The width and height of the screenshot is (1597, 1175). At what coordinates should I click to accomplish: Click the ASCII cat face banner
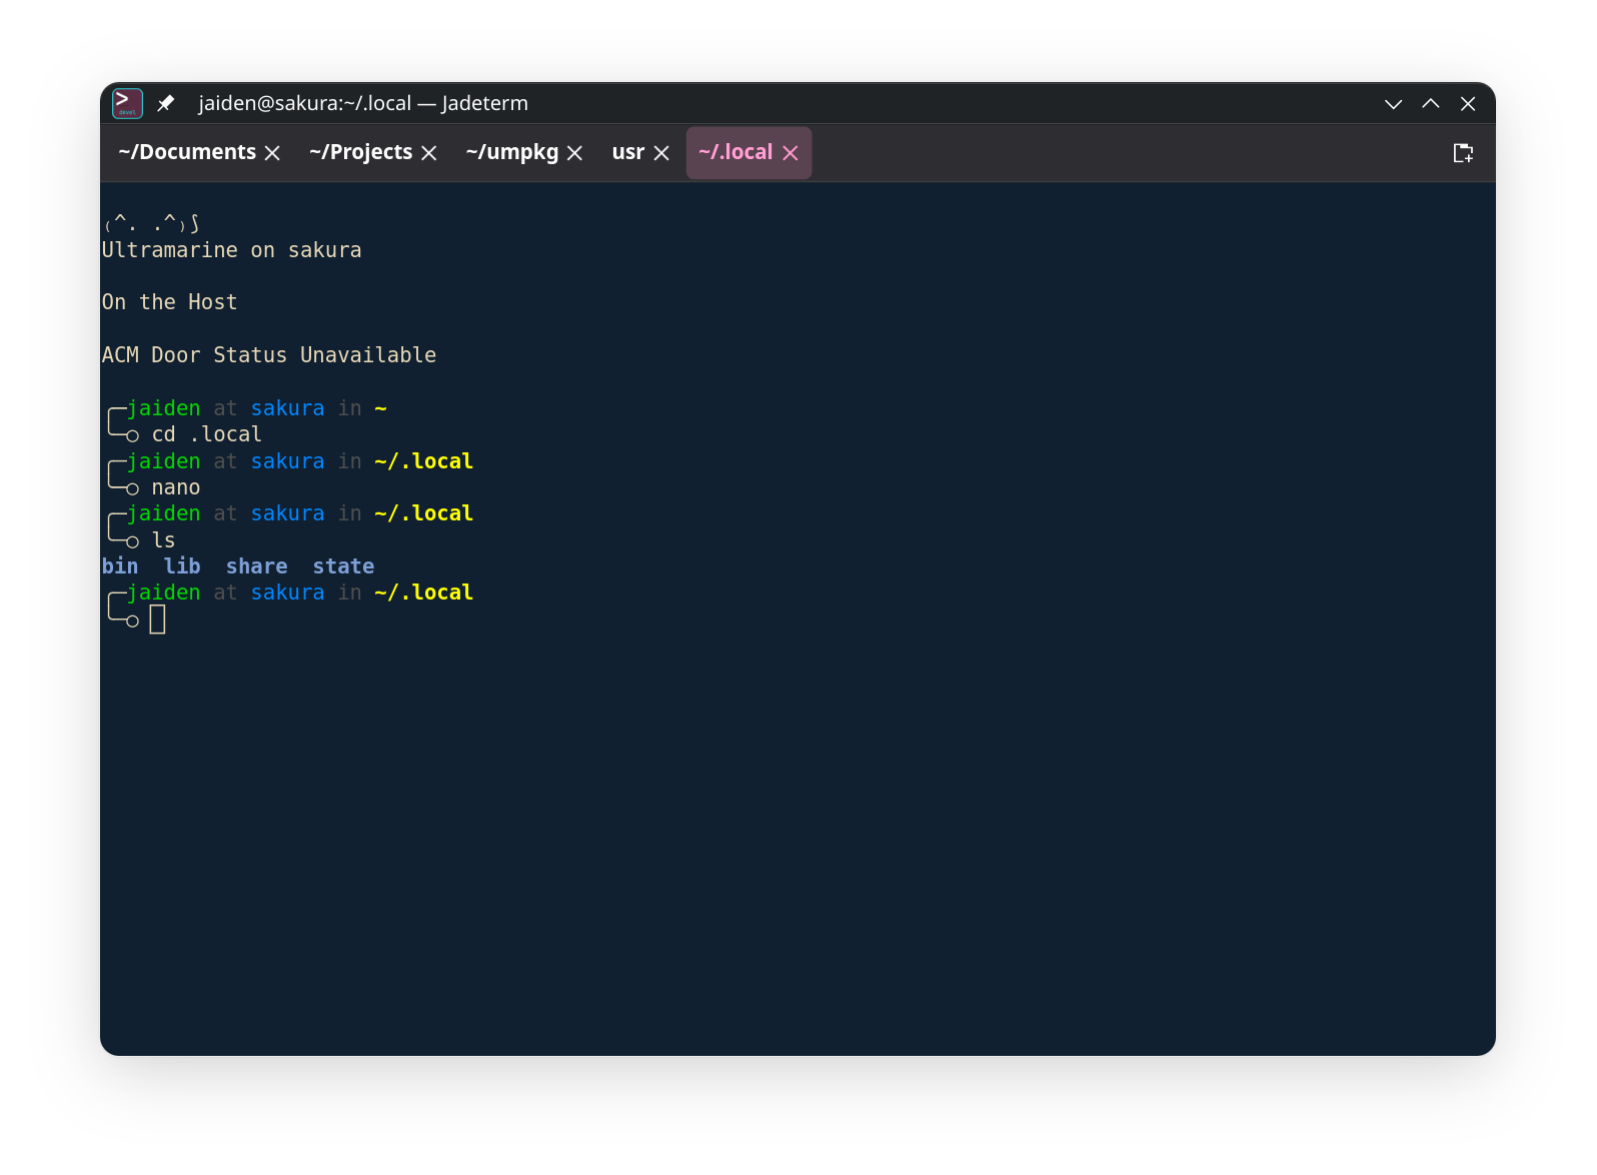coord(153,222)
